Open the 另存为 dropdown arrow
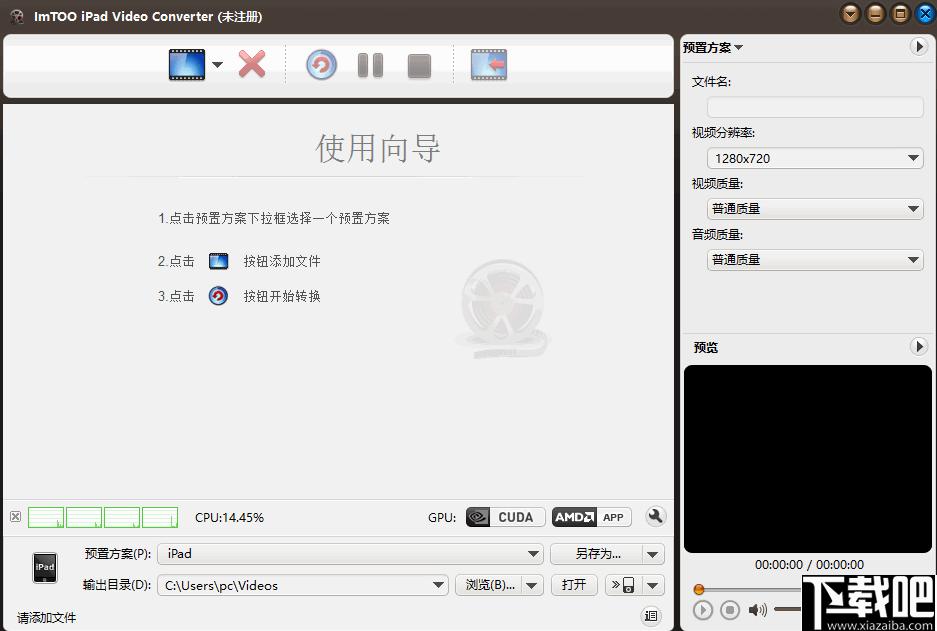The image size is (937, 631). click(x=653, y=555)
